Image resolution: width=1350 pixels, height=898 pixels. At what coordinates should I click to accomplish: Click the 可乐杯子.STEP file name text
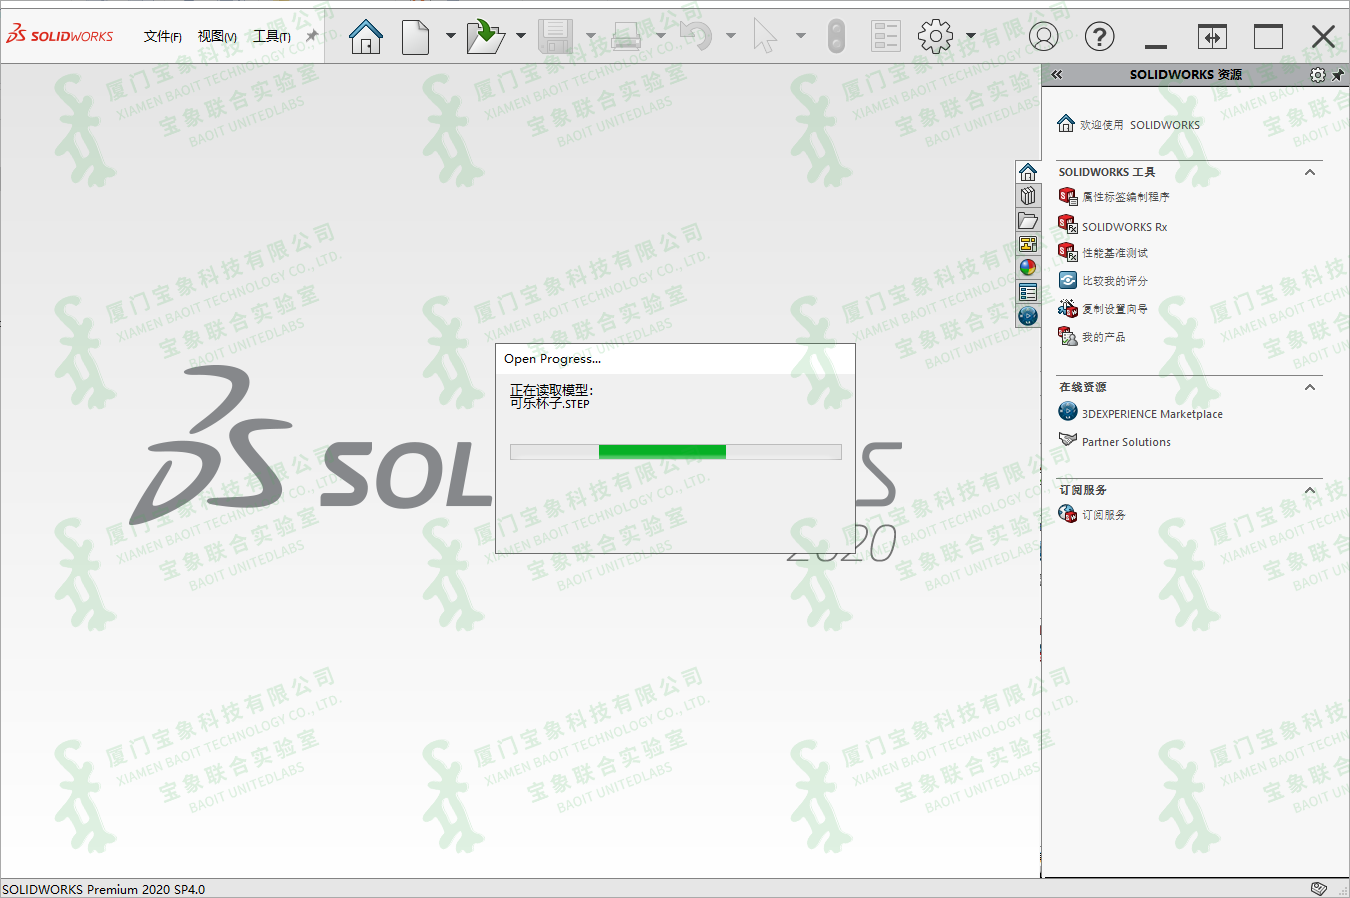tap(549, 404)
